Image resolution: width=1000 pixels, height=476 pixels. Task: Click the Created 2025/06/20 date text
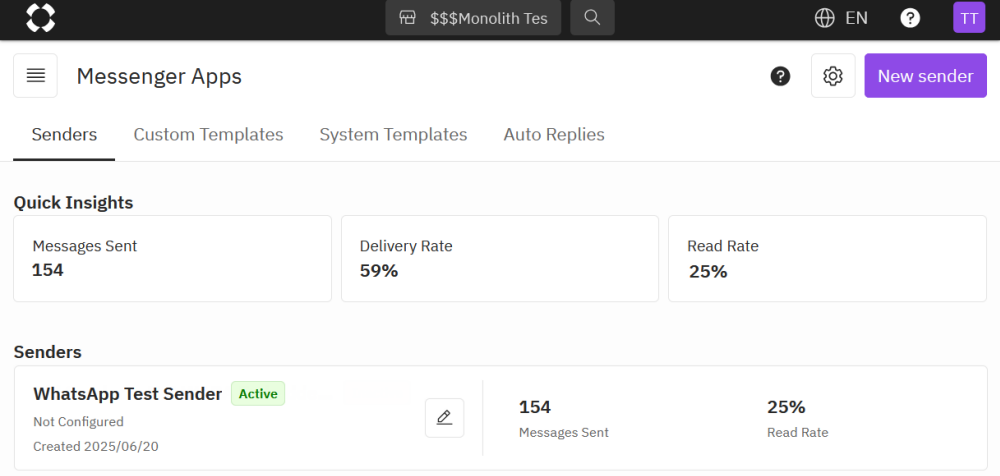(96, 447)
